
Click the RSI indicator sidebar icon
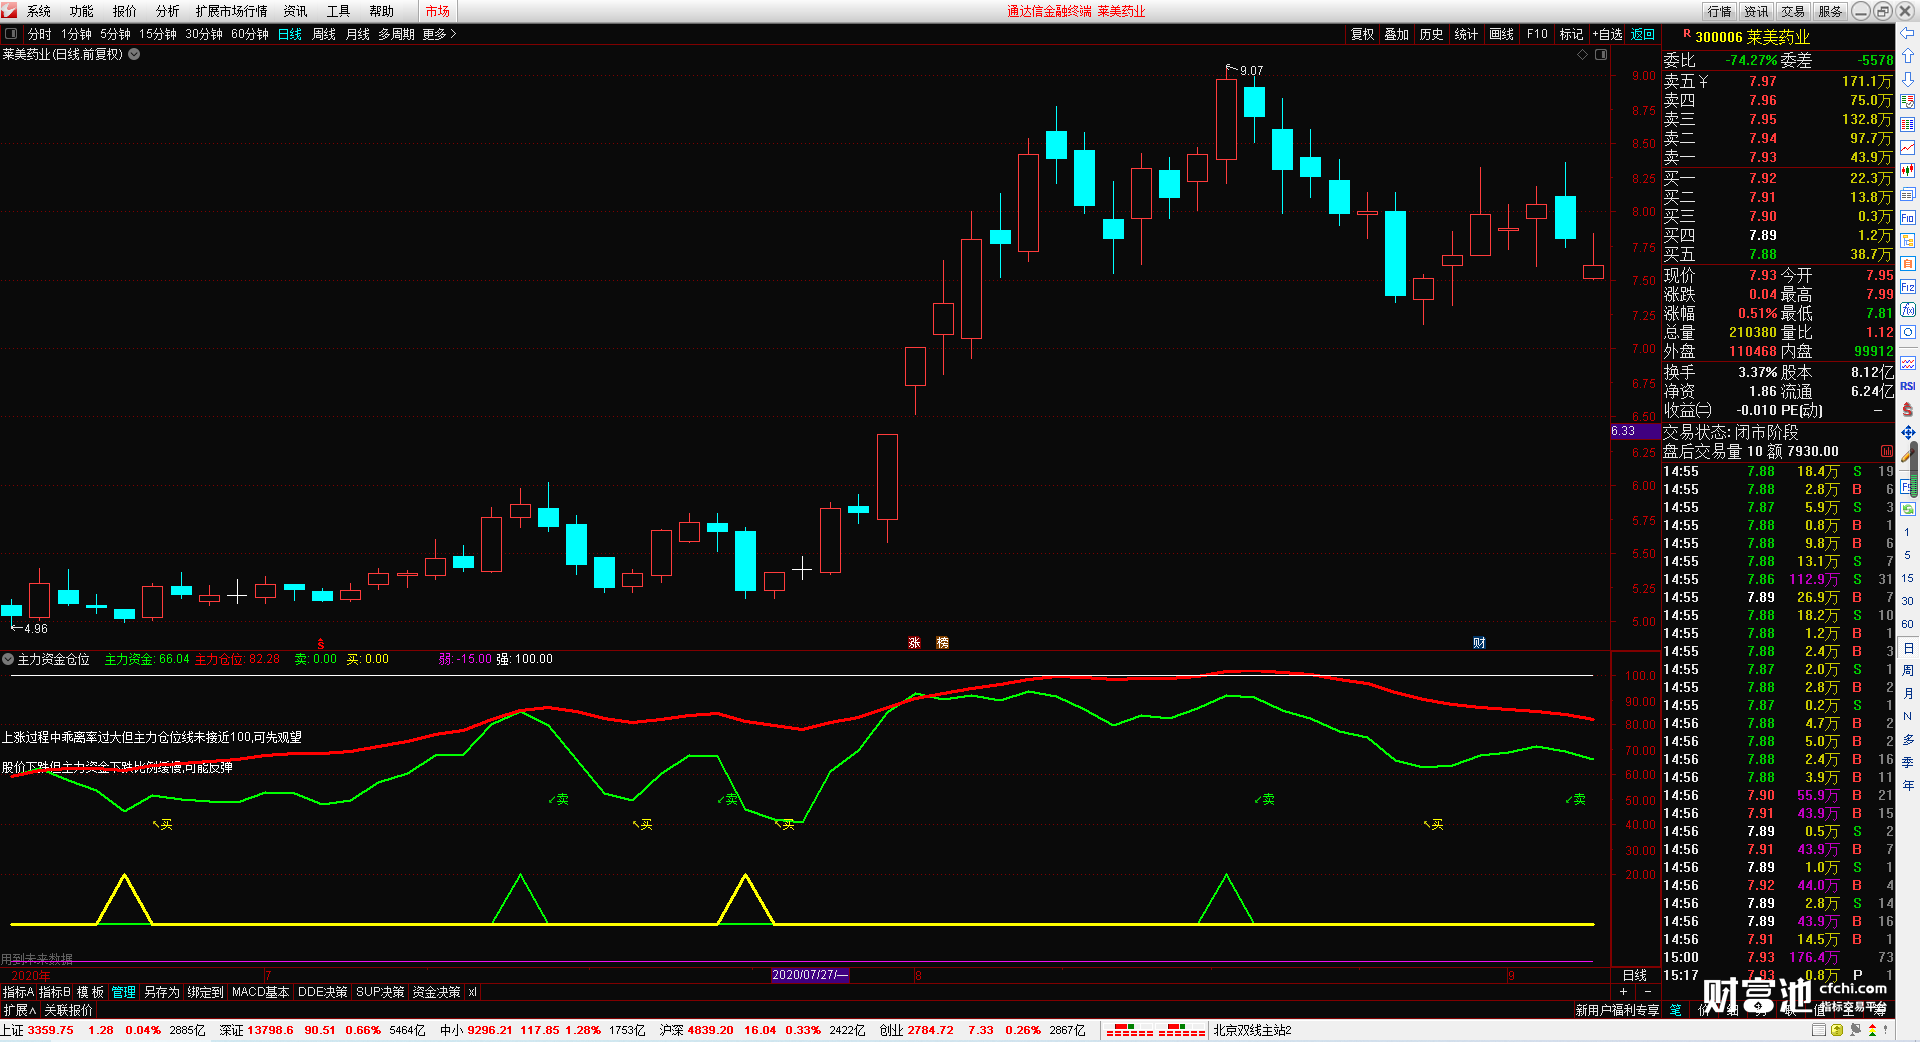[1908, 386]
